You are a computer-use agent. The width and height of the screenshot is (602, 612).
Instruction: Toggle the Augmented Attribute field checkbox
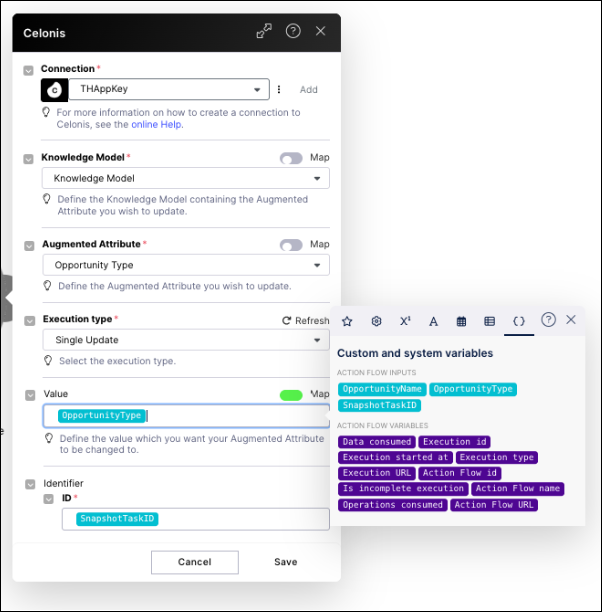(29, 246)
